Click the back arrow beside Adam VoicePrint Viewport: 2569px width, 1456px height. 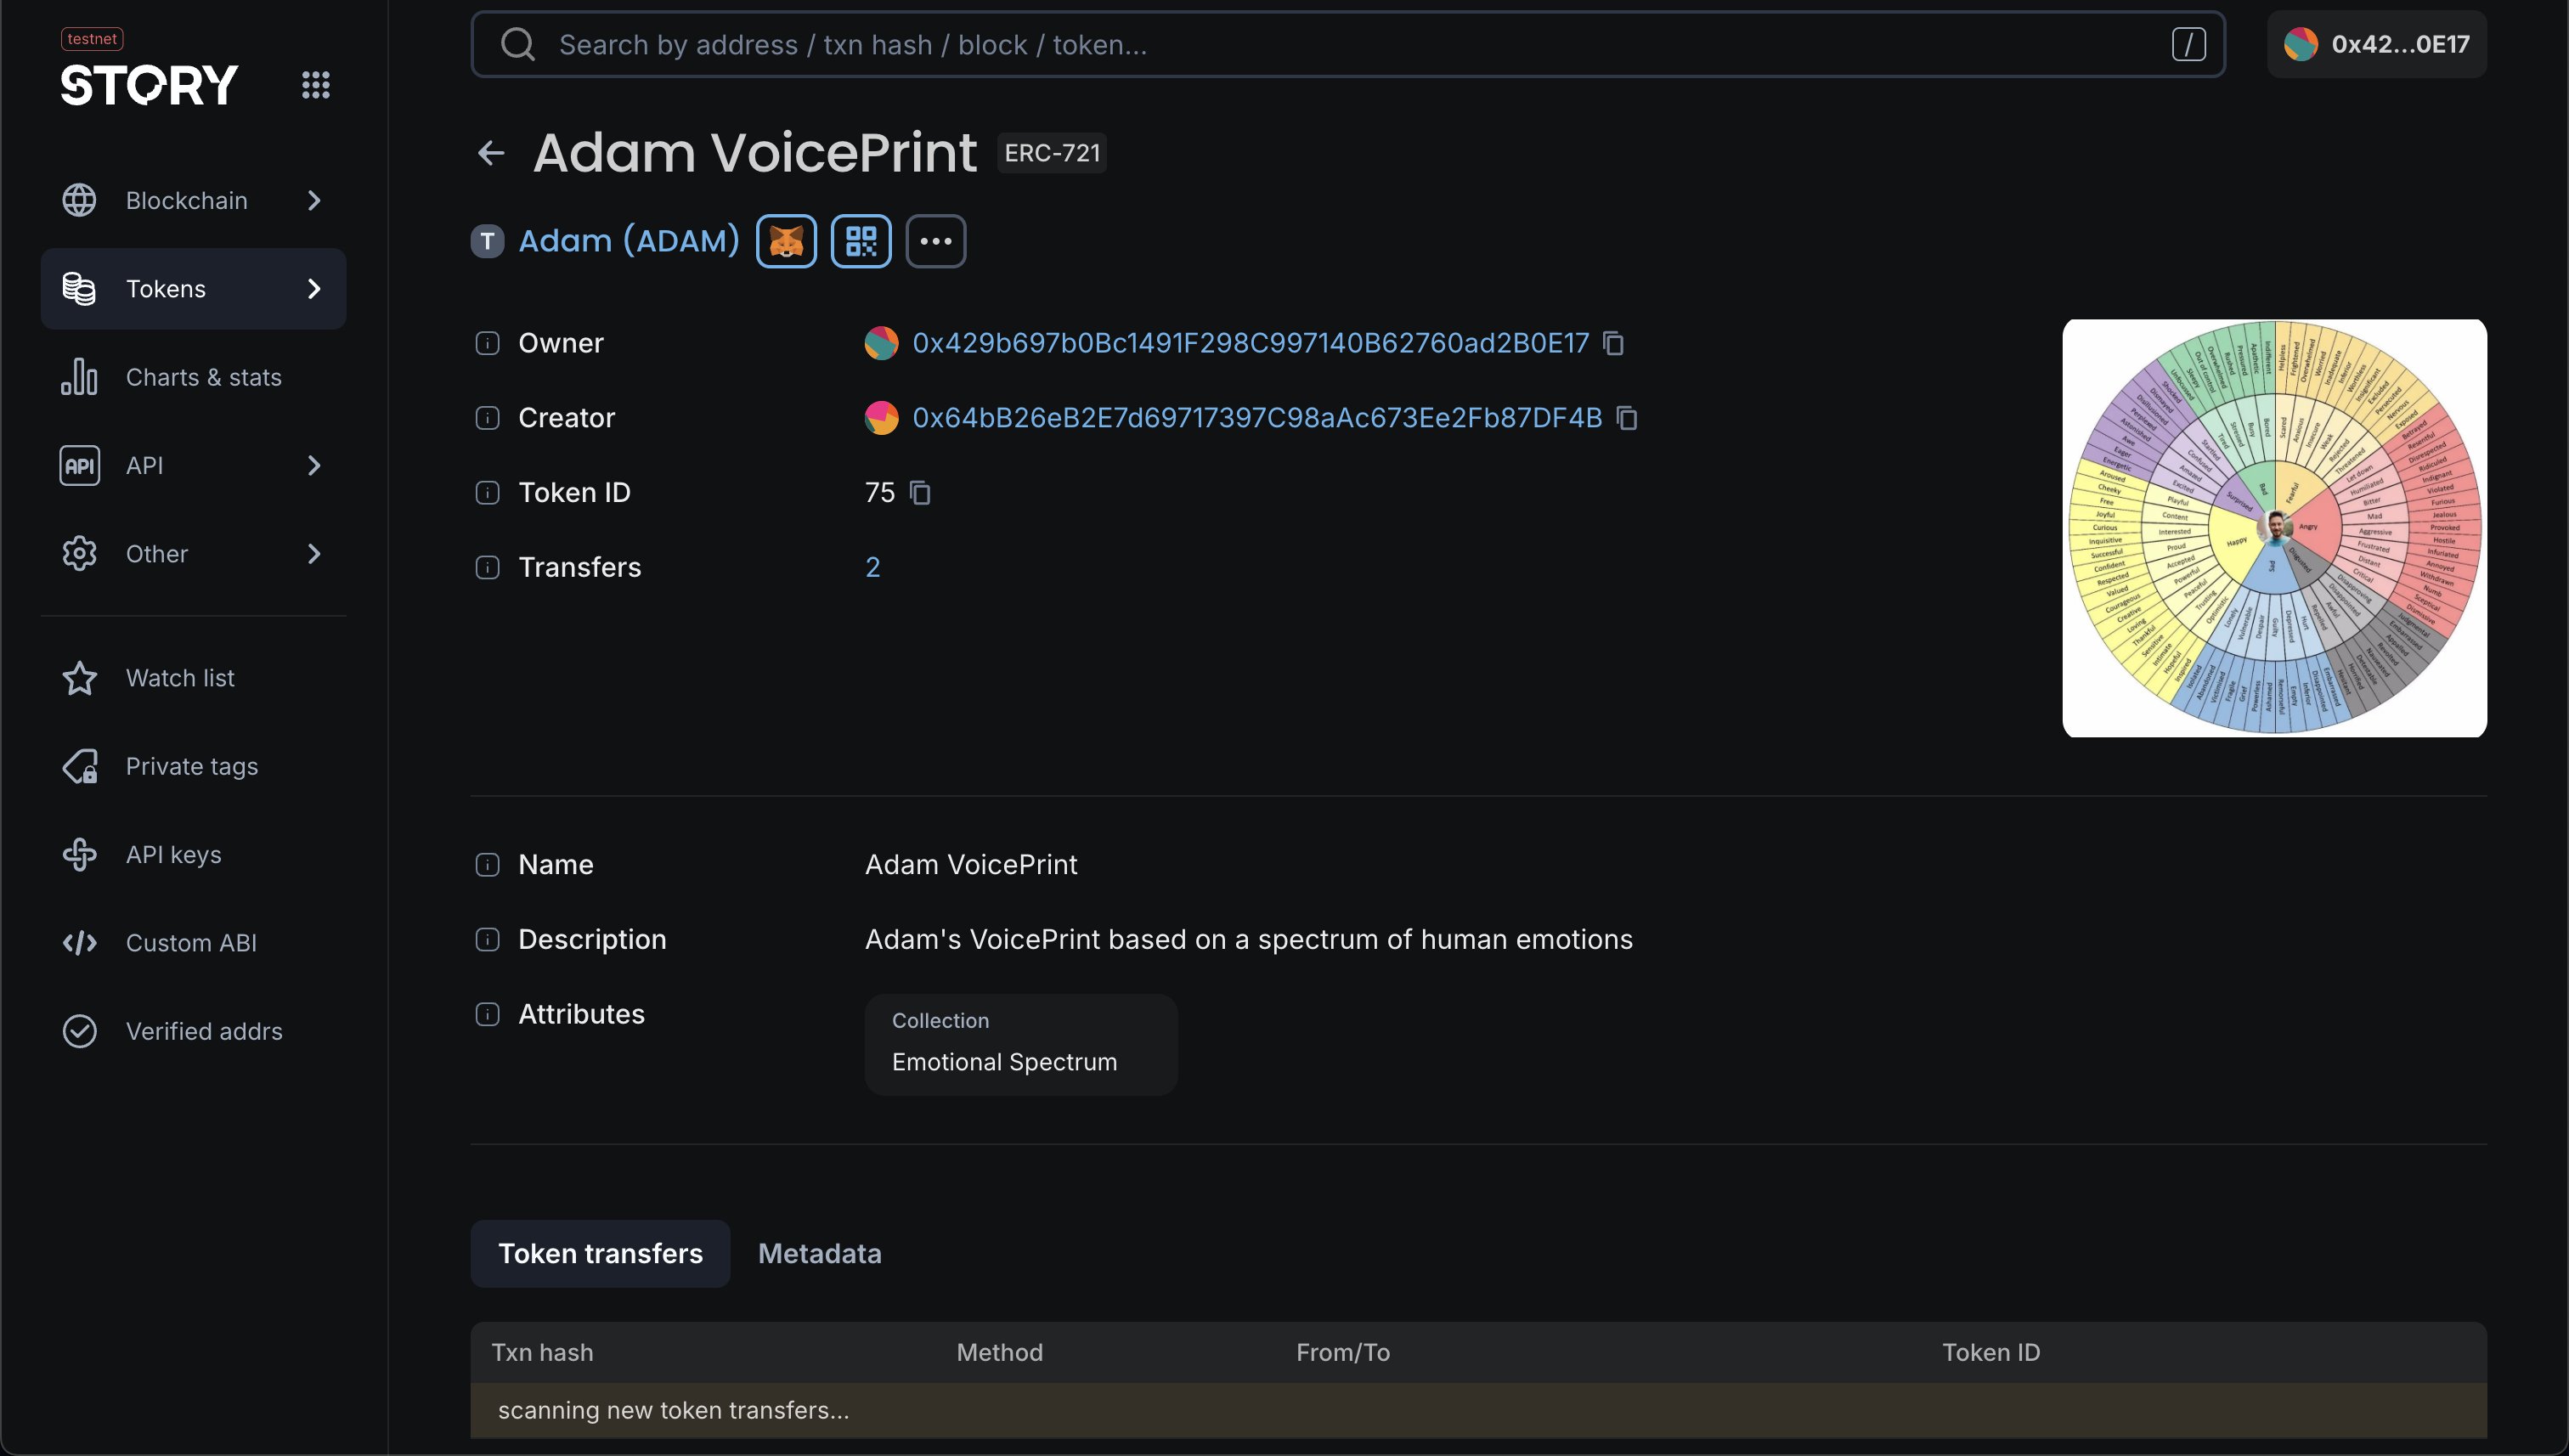point(491,153)
